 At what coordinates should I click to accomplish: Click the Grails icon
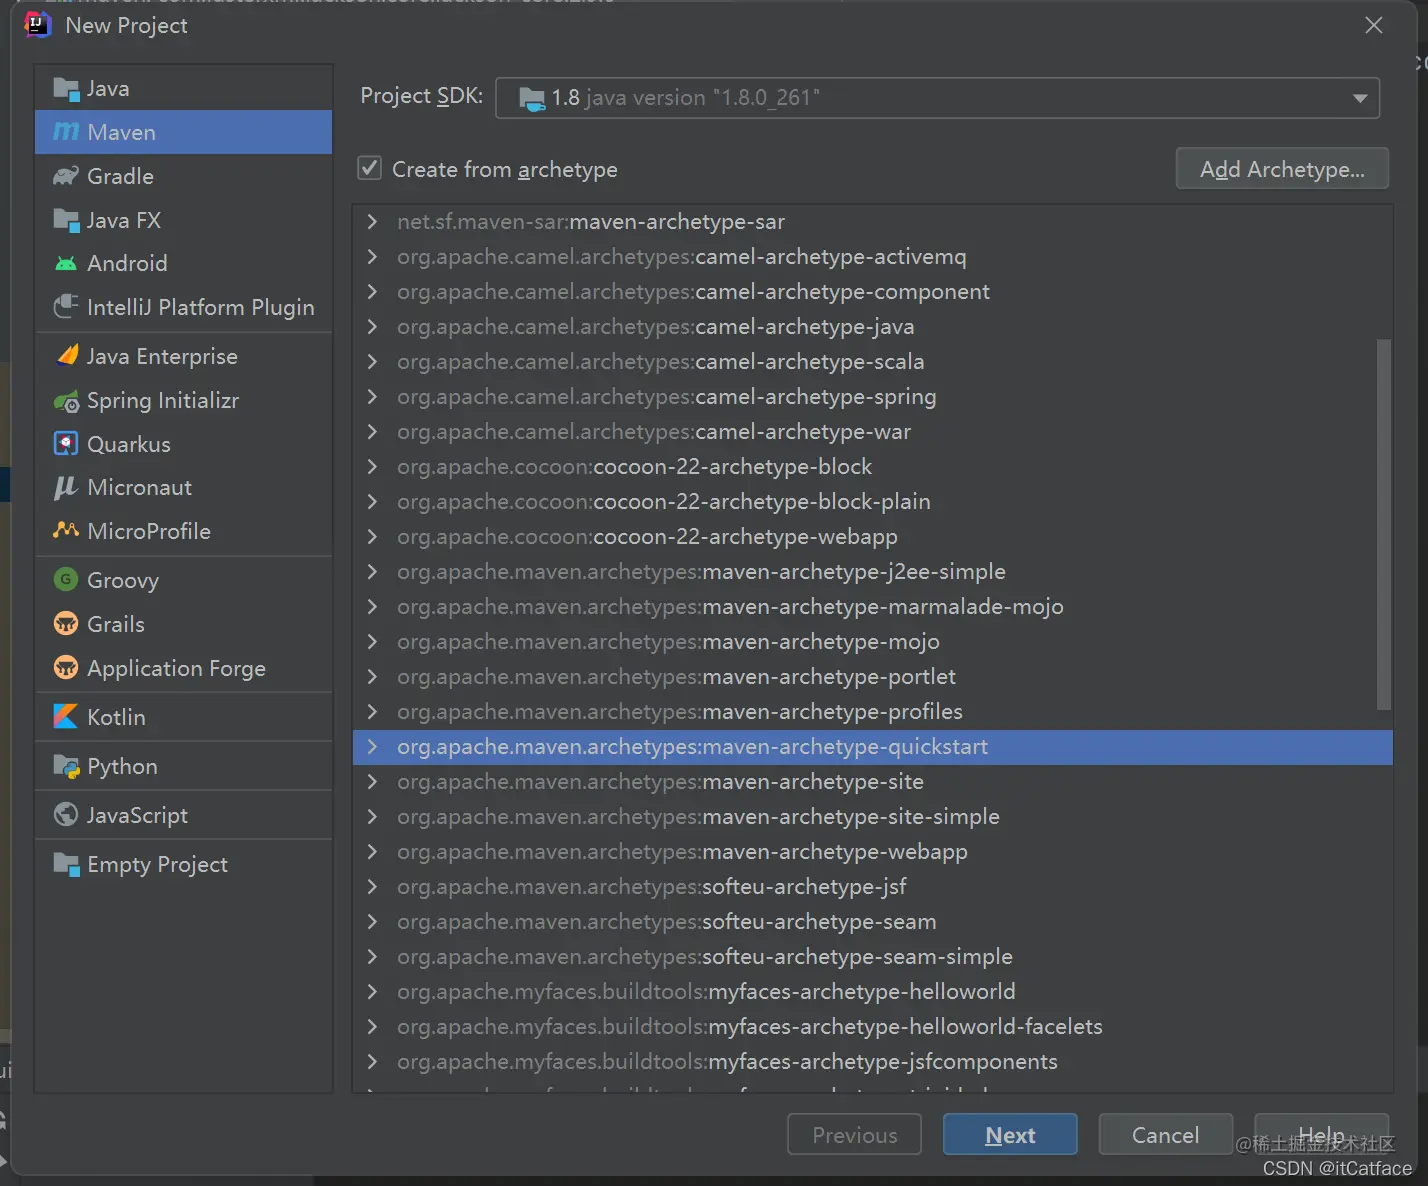click(x=66, y=624)
